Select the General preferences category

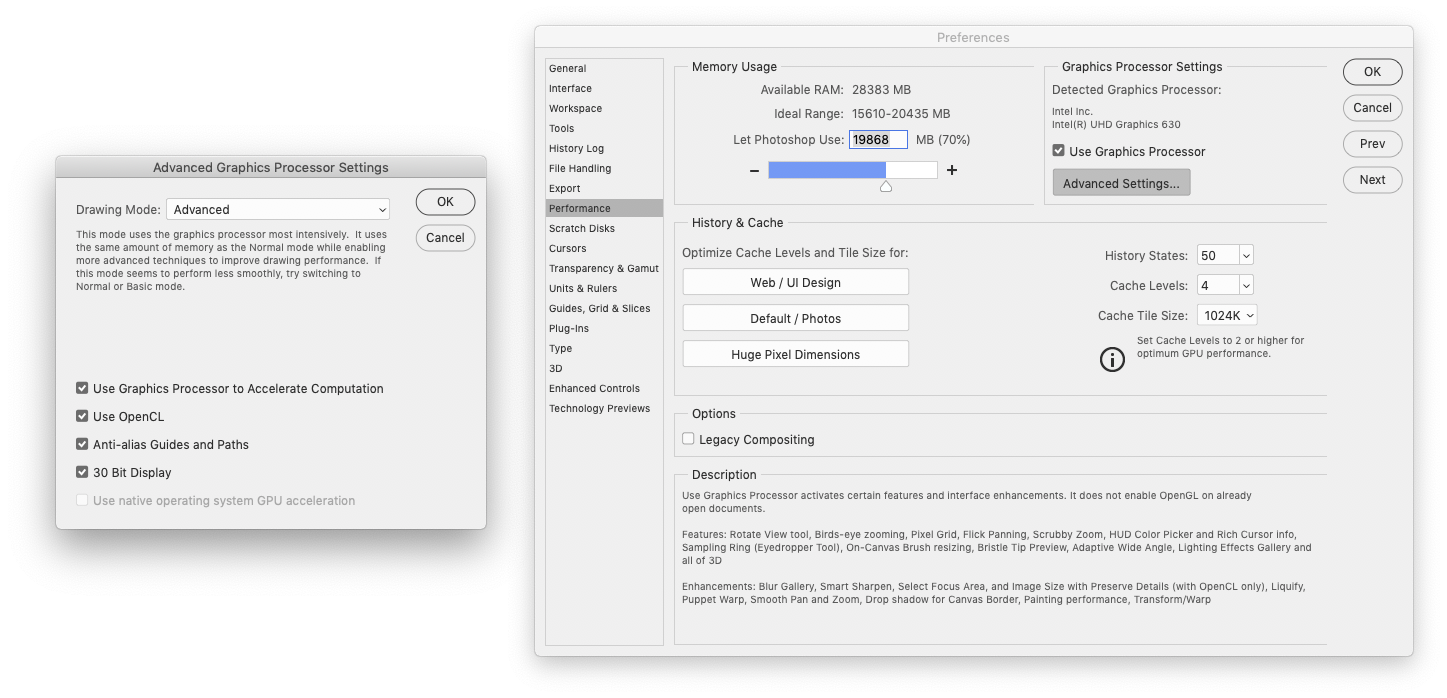pyautogui.click(x=604, y=69)
